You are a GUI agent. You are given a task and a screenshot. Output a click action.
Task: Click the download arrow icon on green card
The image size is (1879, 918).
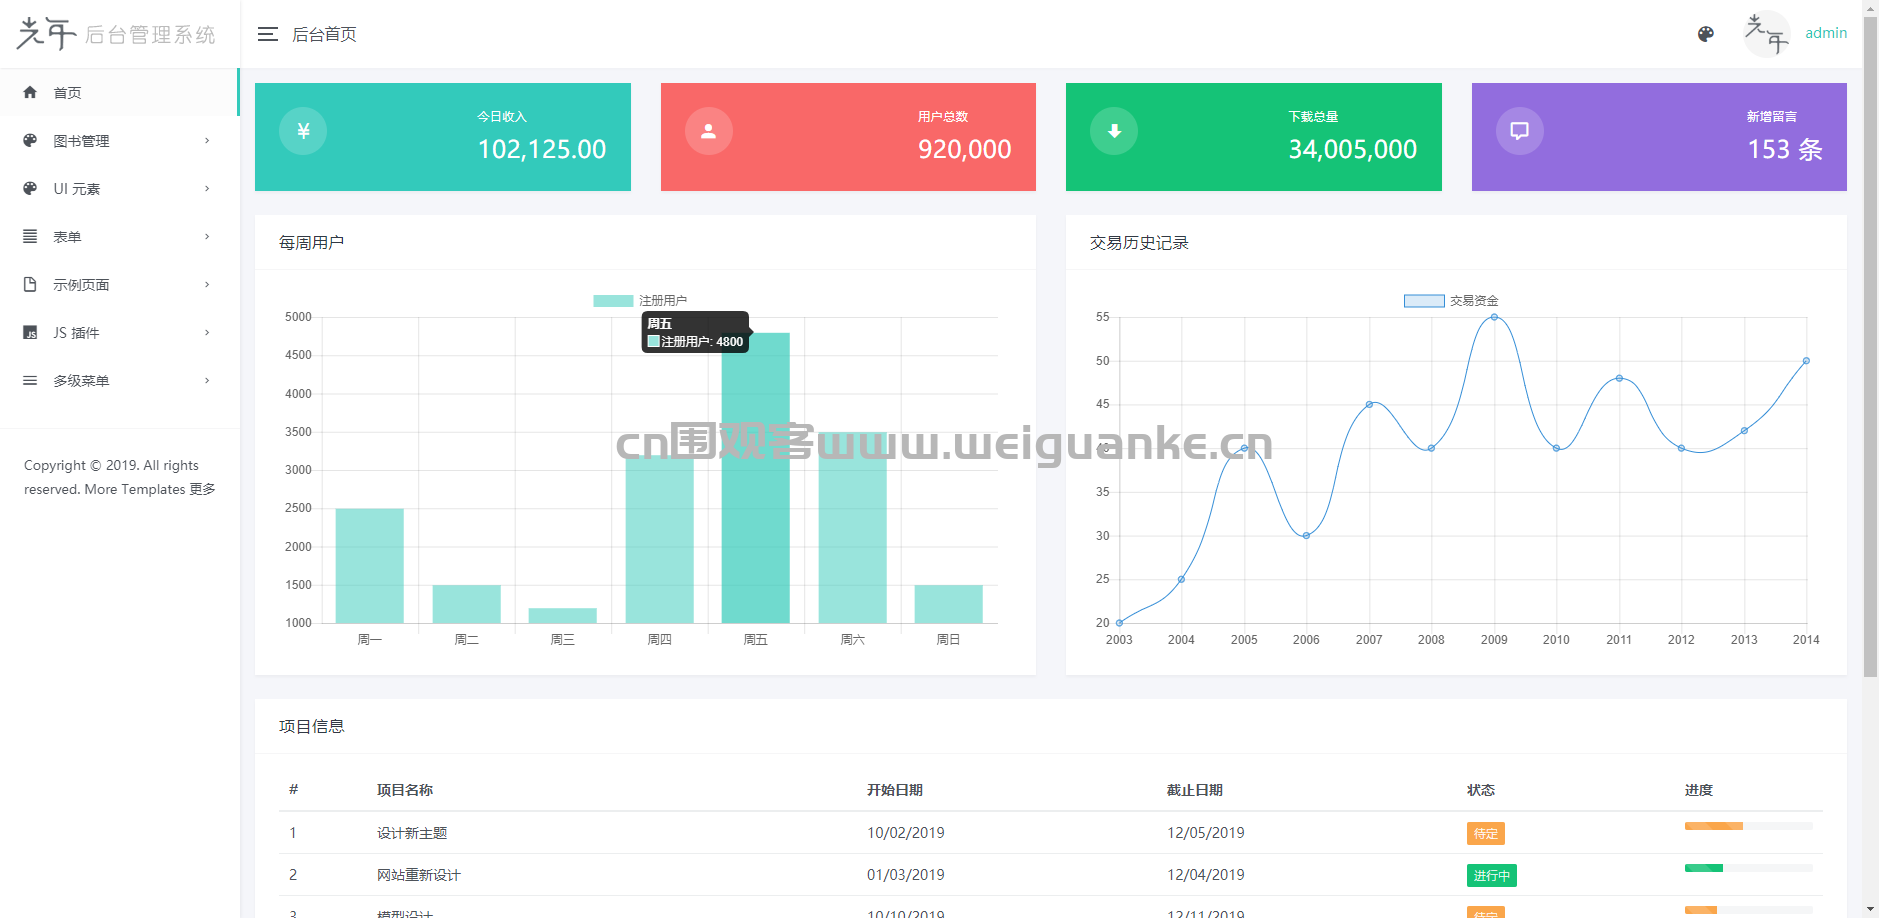[x=1114, y=131]
